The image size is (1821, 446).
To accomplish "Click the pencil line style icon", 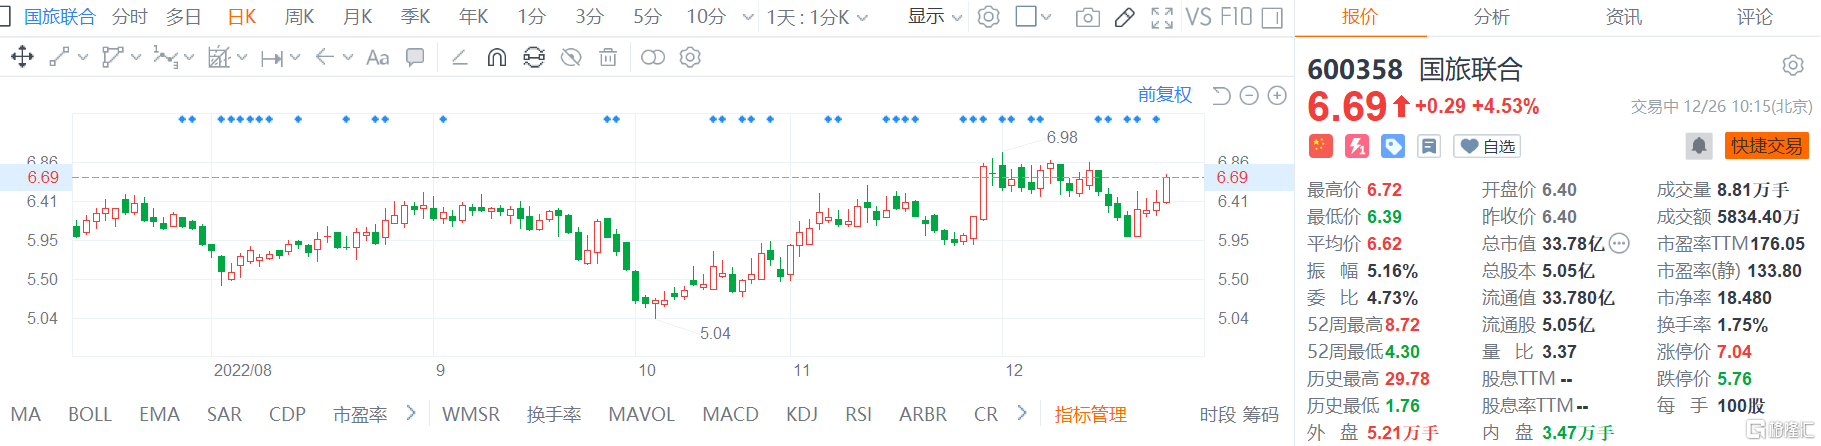I will coord(459,57).
